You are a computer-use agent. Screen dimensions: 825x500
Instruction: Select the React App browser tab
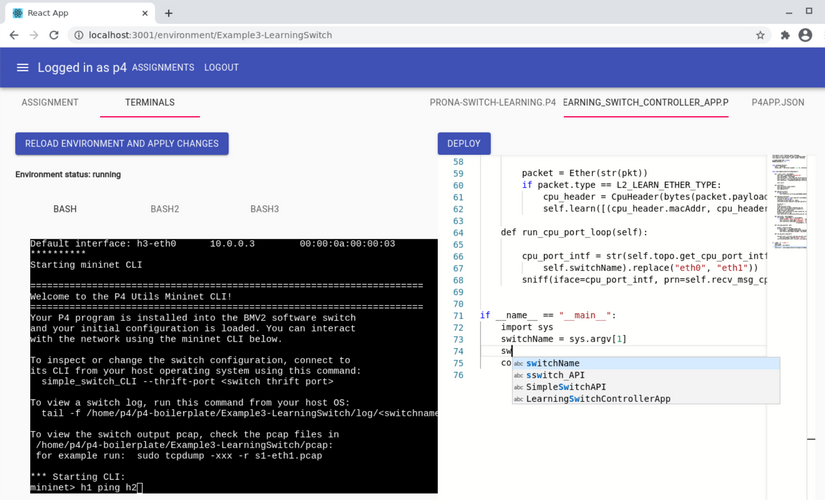(80, 13)
